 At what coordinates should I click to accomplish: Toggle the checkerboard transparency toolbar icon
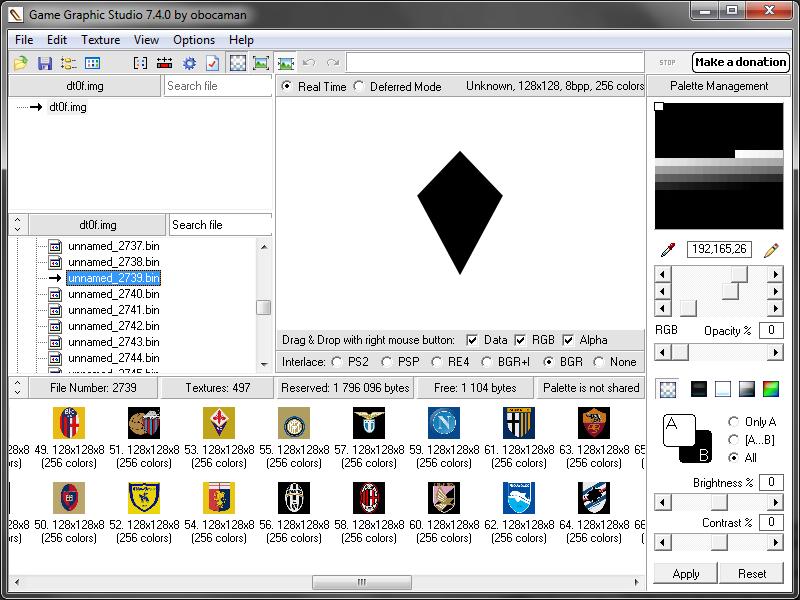pos(238,63)
